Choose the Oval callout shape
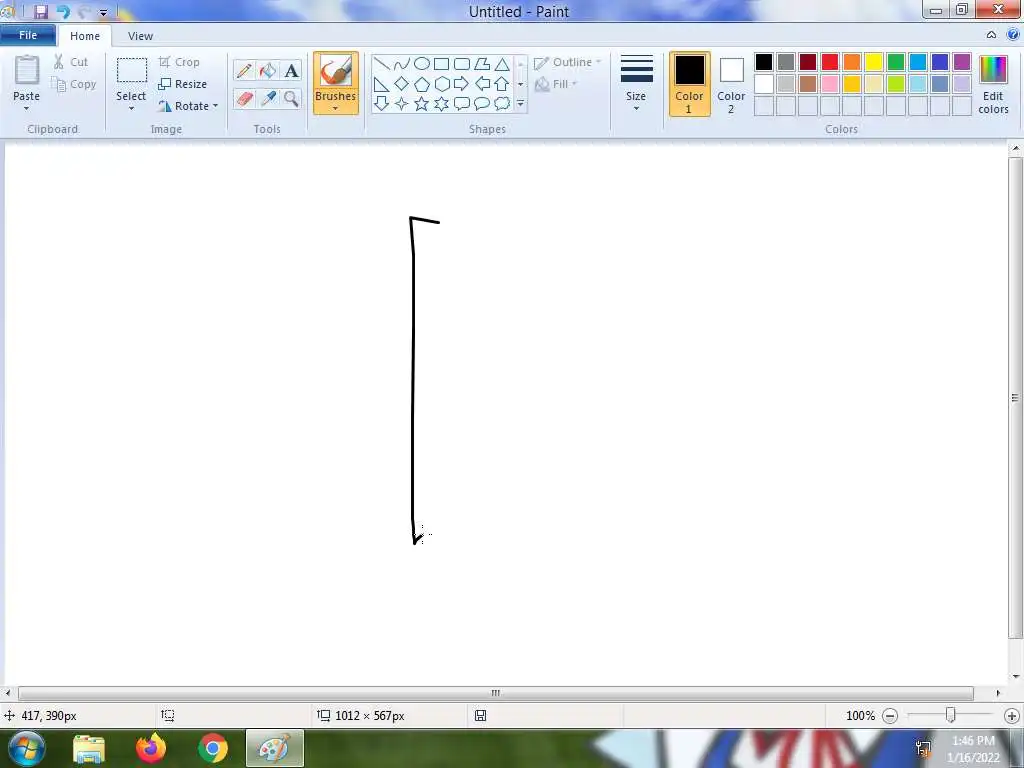Screen dimensions: 1024x768 click(x=482, y=103)
